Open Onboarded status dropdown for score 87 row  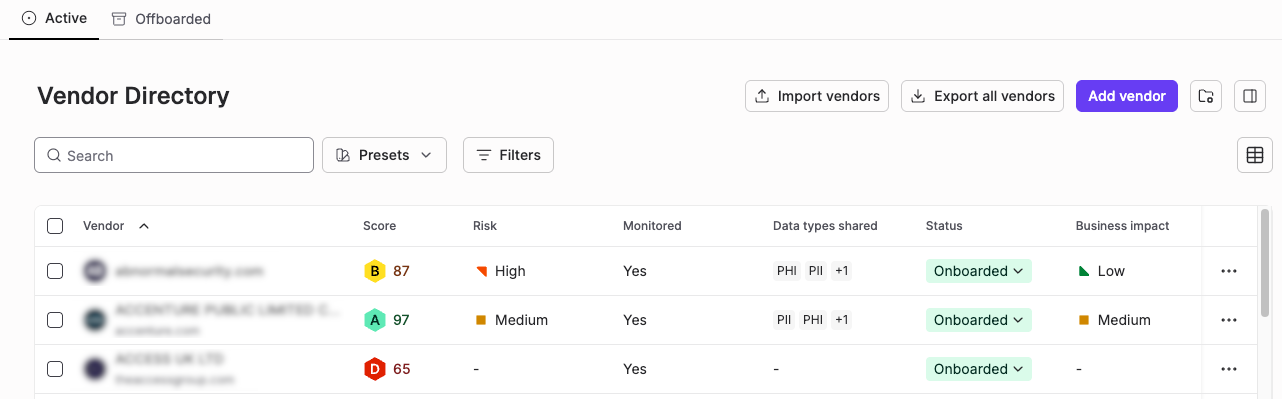(978, 271)
